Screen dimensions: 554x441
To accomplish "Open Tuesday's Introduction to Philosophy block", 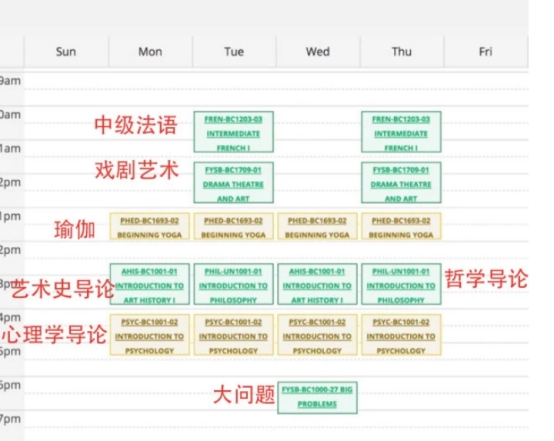I will coord(234,284).
